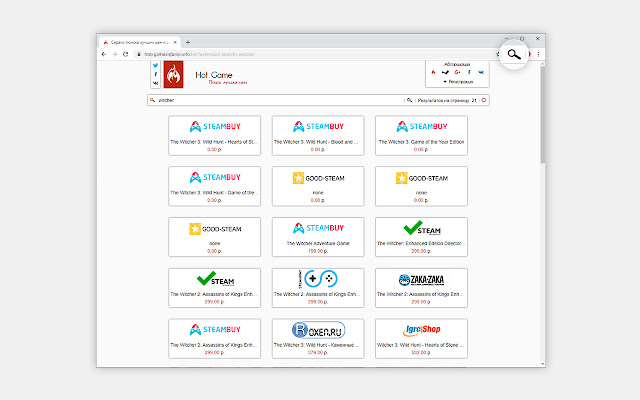This screenshot has height=400, width=640.
Task: Open the Chrome three-dot menu
Action: pos(538,54)
